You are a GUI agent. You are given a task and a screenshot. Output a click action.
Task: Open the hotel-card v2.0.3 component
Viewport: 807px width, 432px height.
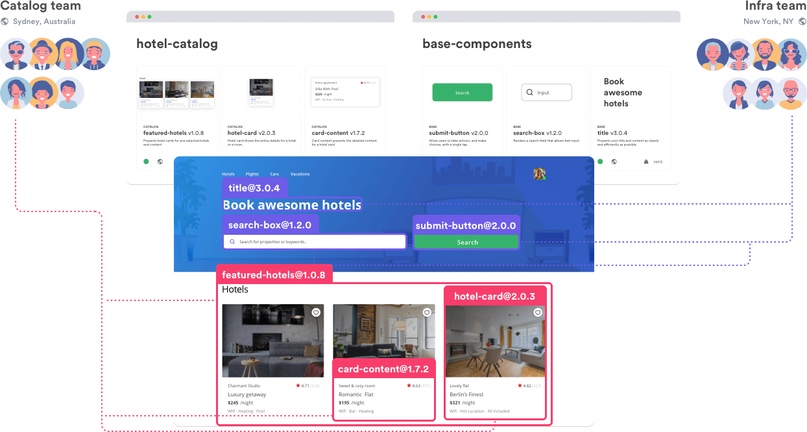pyautogui.click(x=251, y=133)
